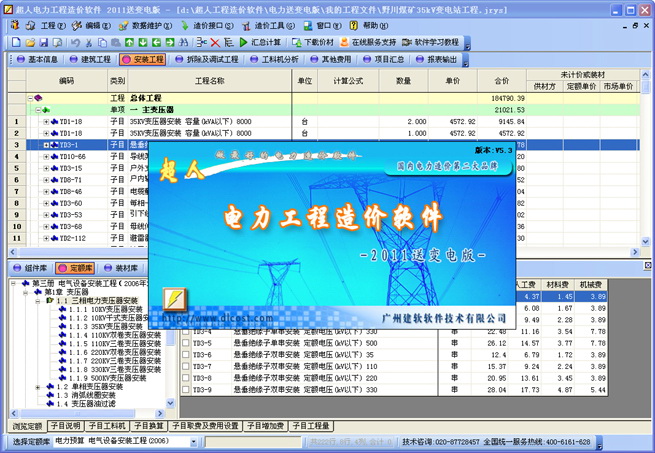Open the 造价工具(G) menu
The image size is (655, 453).
(274, 26)
